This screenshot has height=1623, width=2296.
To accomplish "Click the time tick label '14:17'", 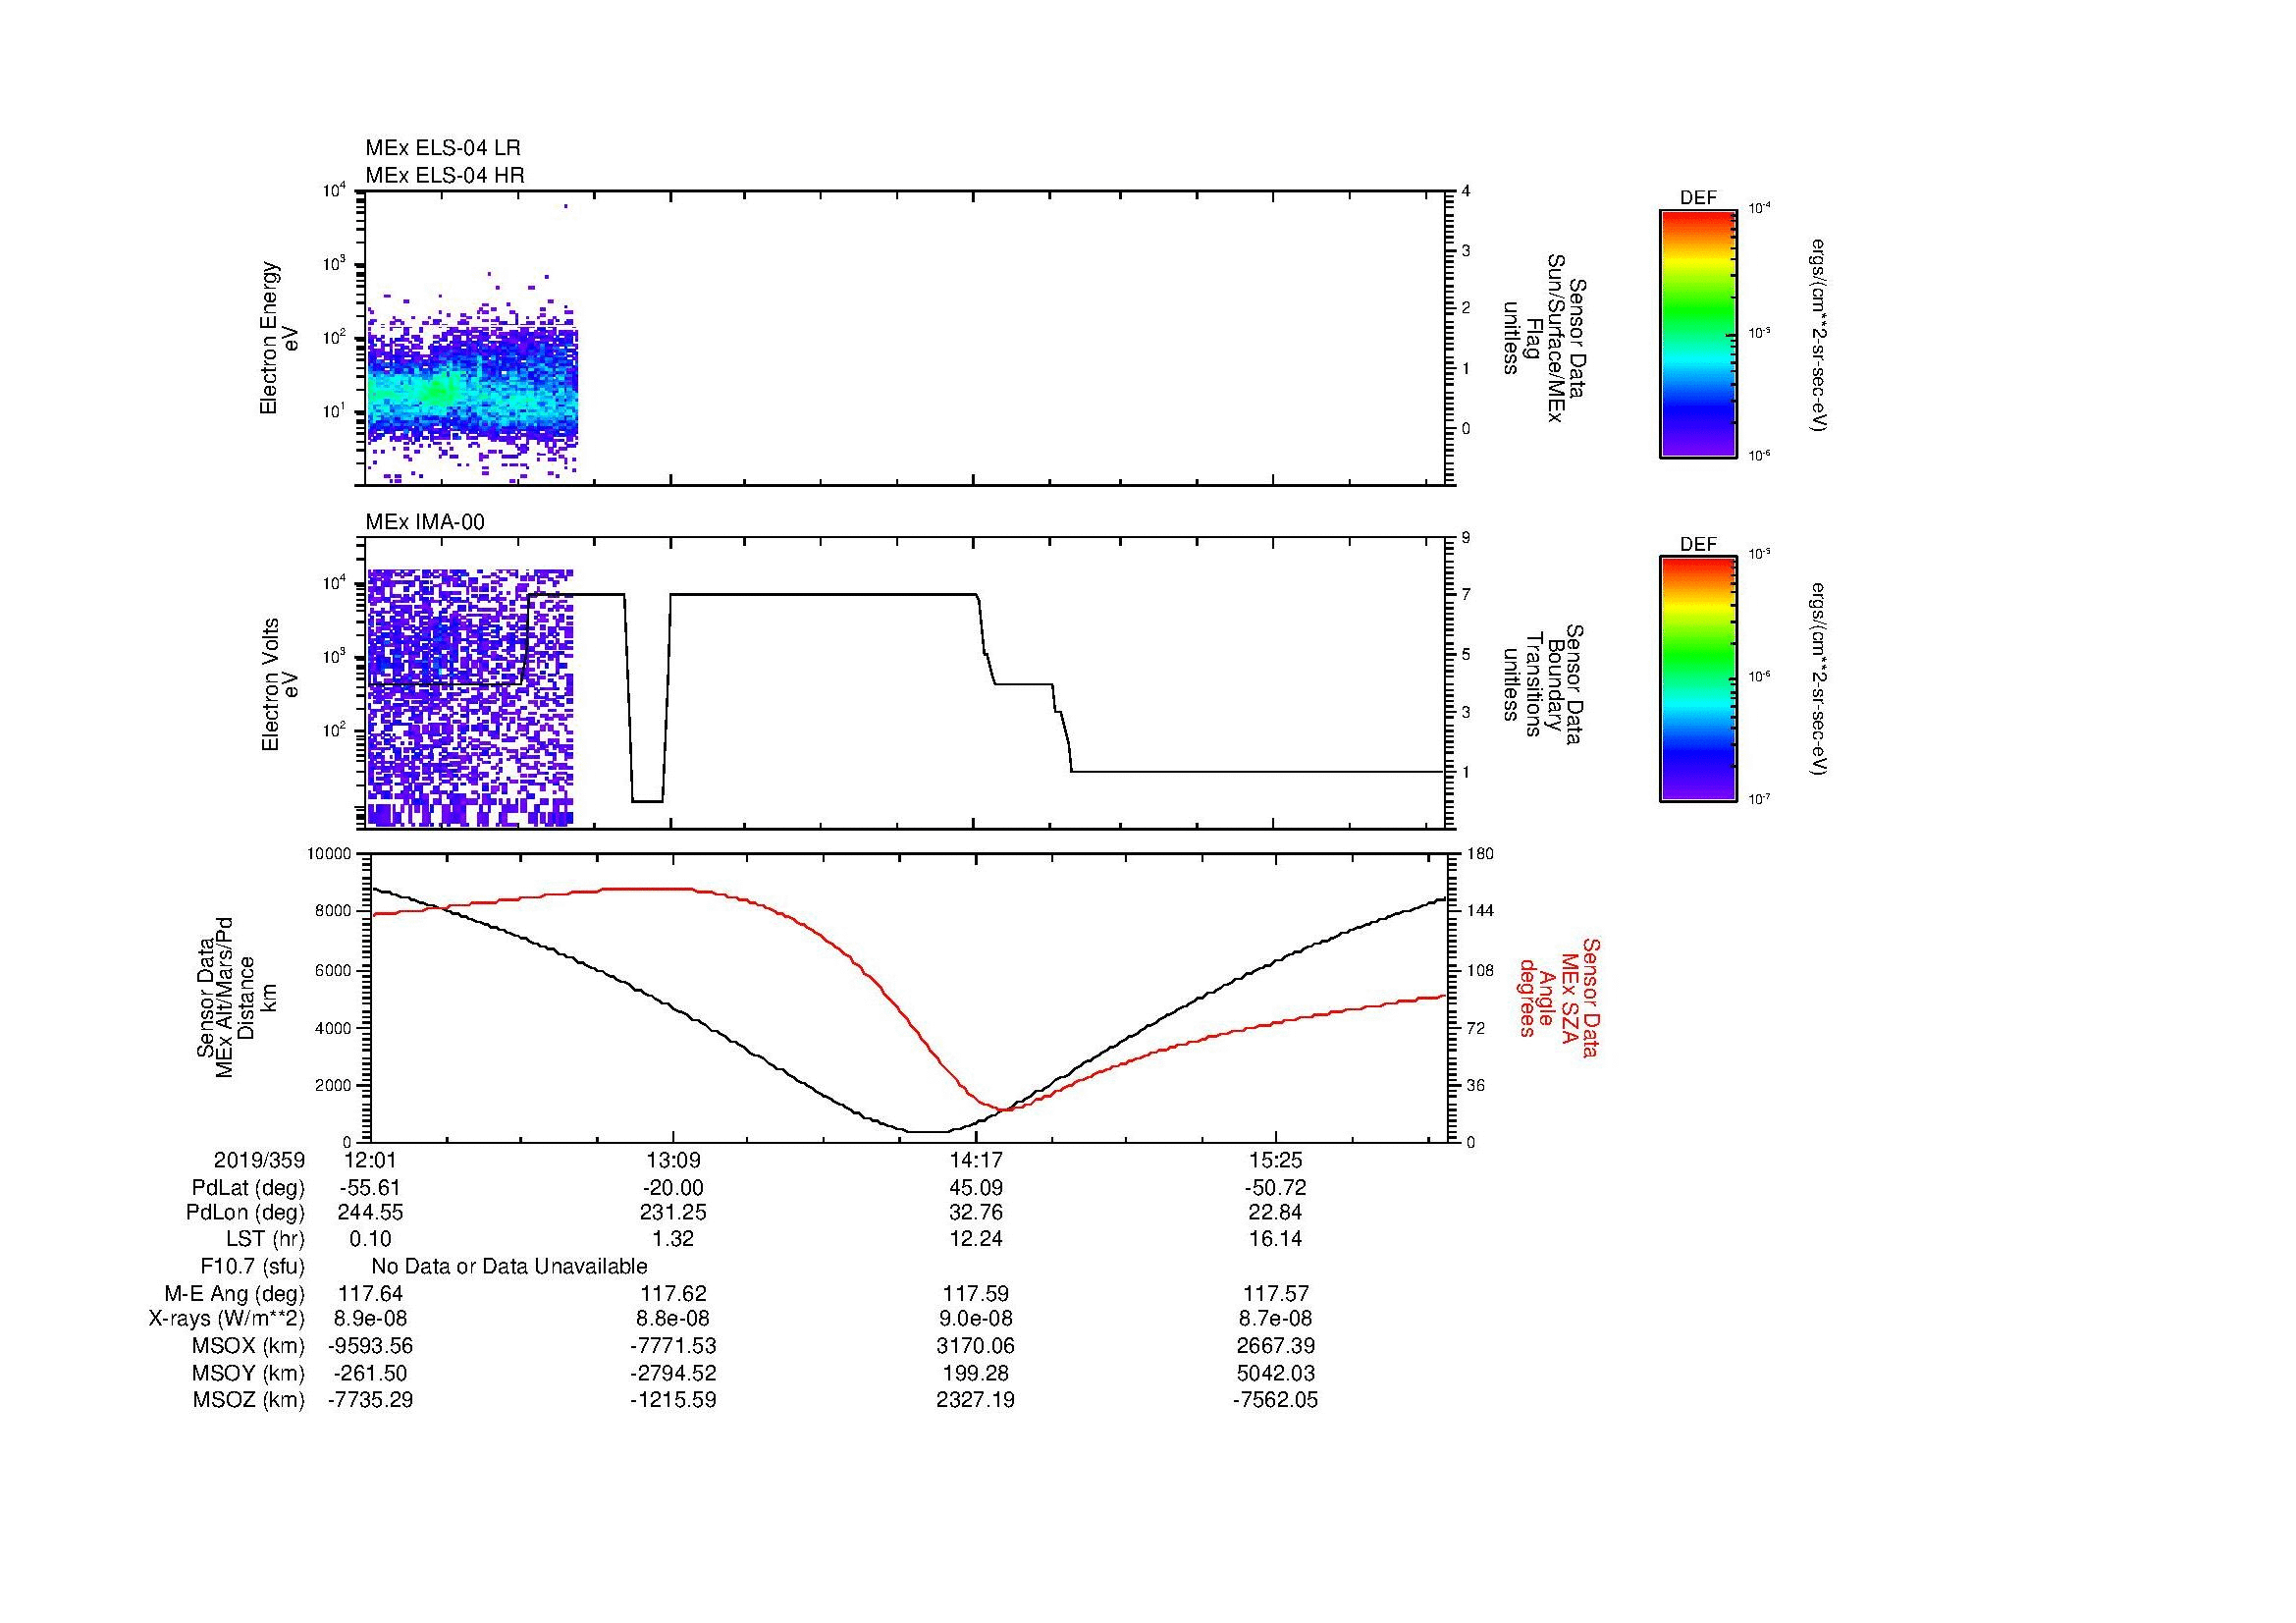I will pyautogui.click(x=976, y=1161).
